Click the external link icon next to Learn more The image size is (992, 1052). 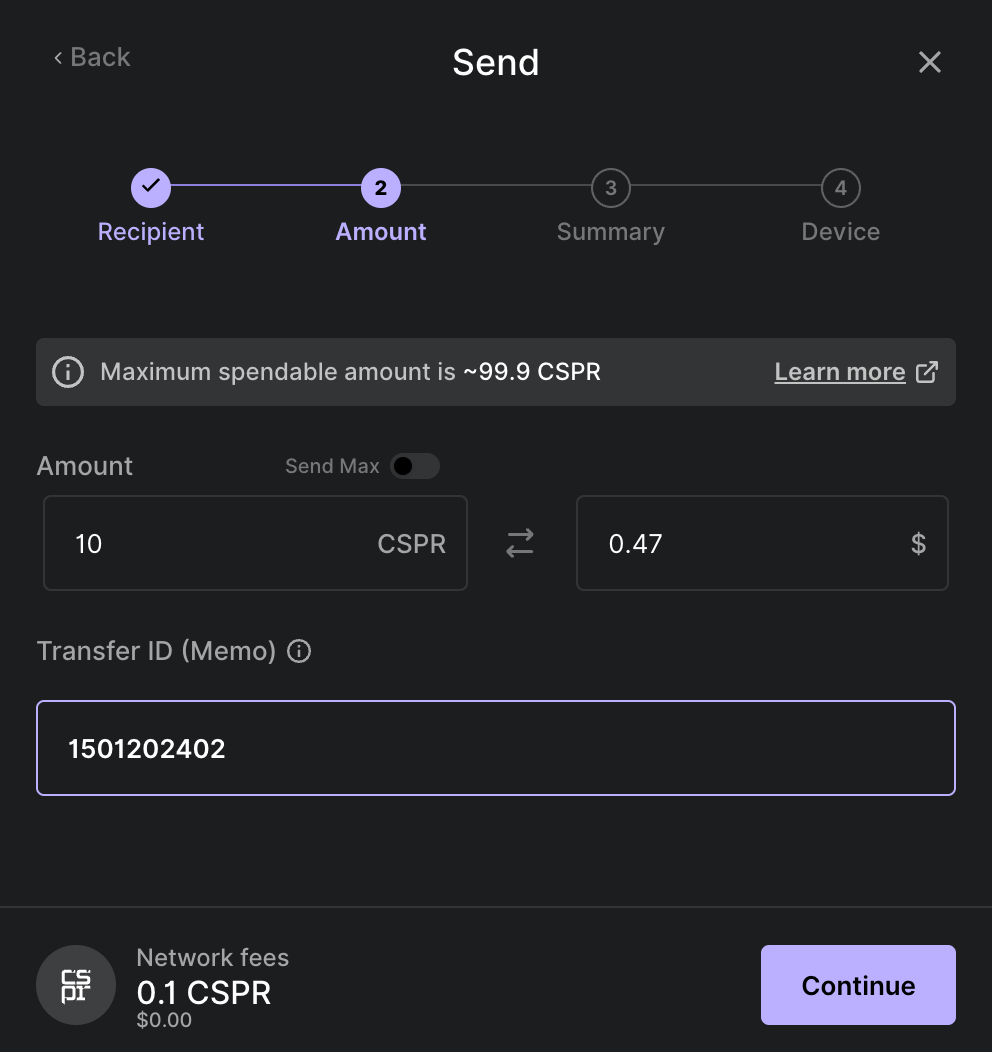(x=927, y=371)
